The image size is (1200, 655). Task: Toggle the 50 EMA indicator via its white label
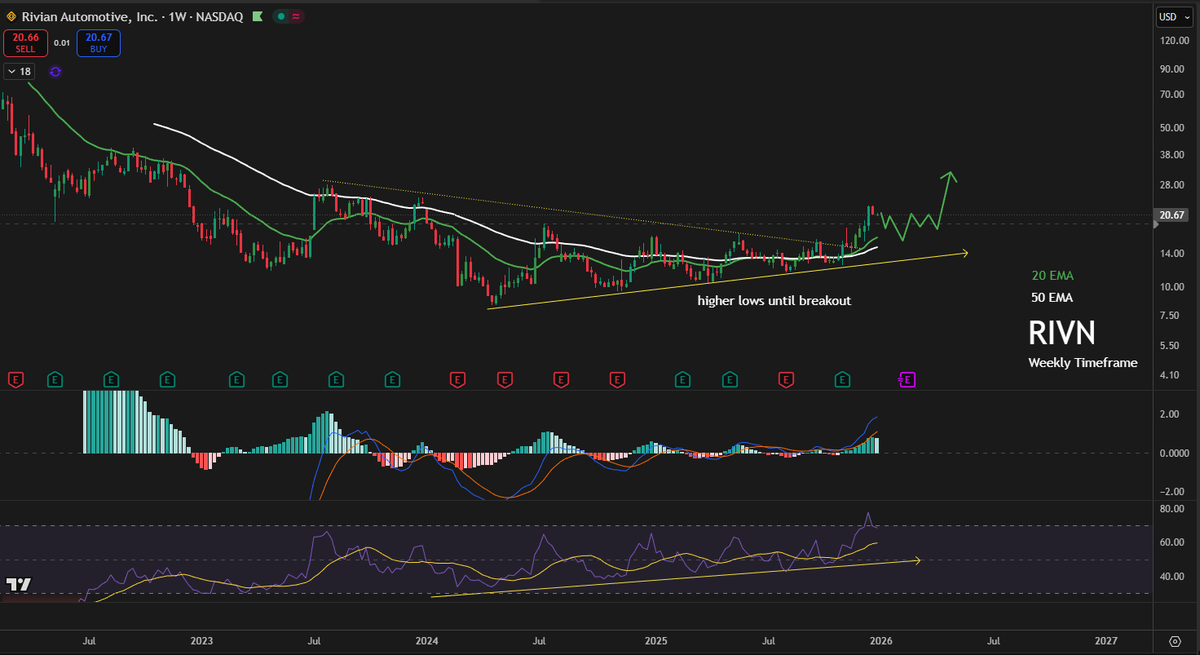click(x=1051, y=297)
